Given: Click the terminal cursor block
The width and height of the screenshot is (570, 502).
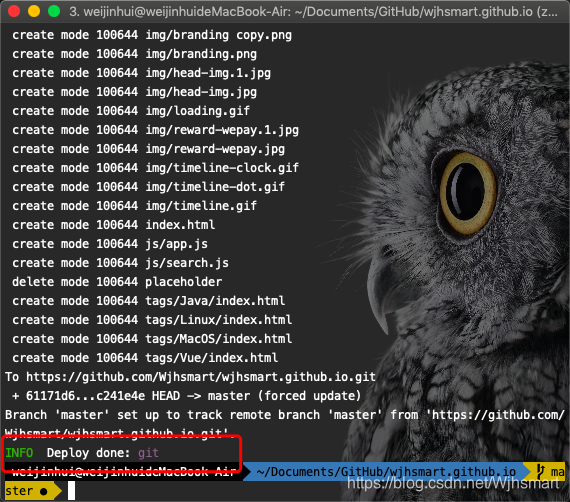Looking at the screenshot, I should click(71, 491).
